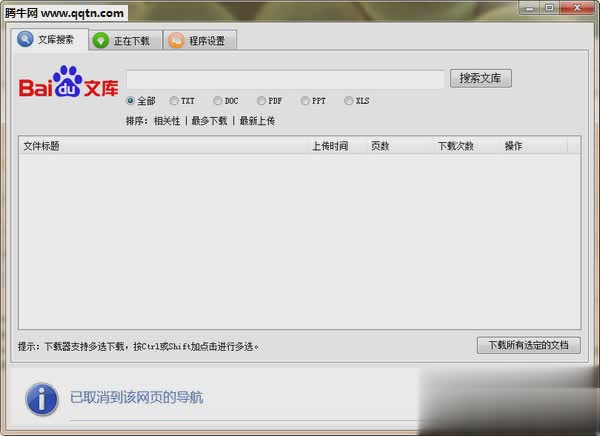The height and width of the screenshot is (436, 600).
Task: Click the blue info icon at bottom
Action: point(41,398)
